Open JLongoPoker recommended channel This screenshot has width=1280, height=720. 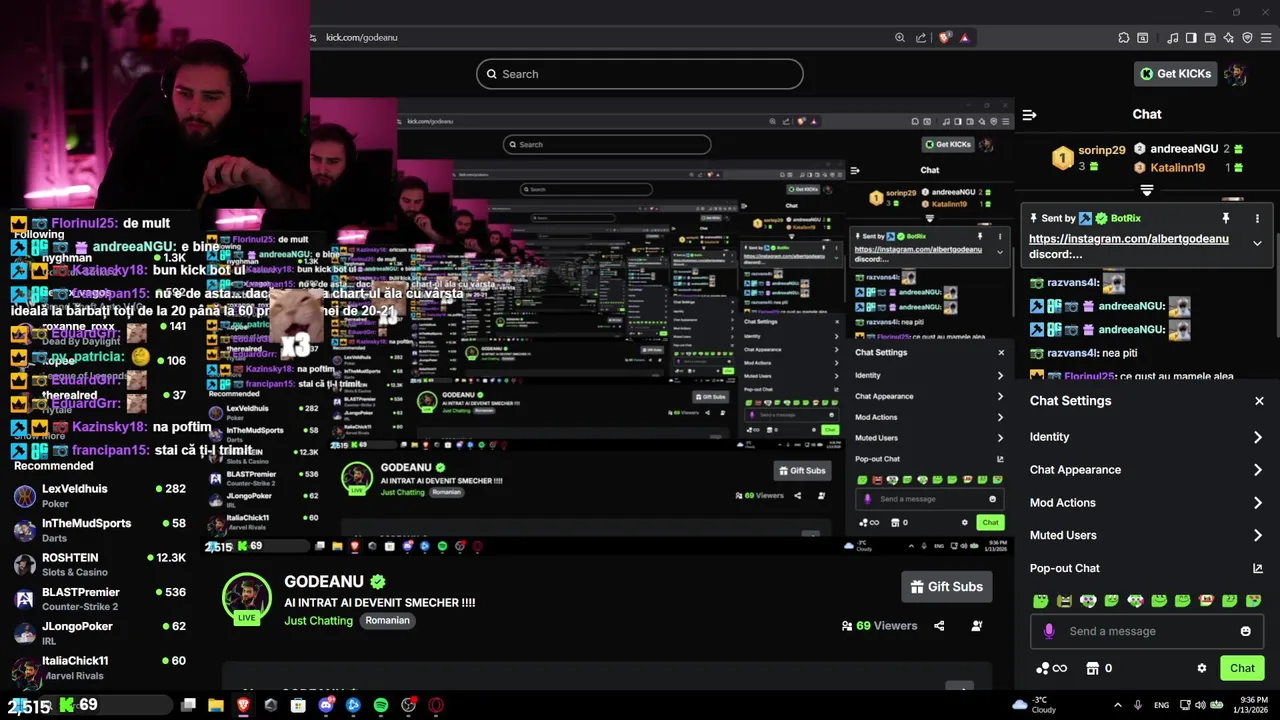pyautogui.click(x=100, y=633)
